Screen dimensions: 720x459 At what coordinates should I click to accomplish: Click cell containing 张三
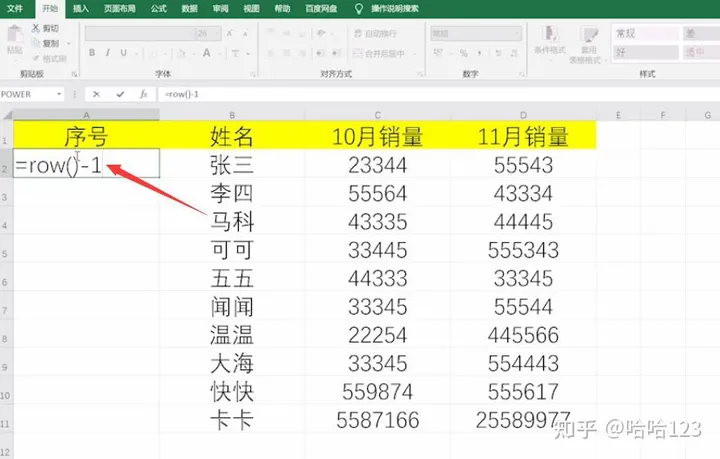point(232,165)
